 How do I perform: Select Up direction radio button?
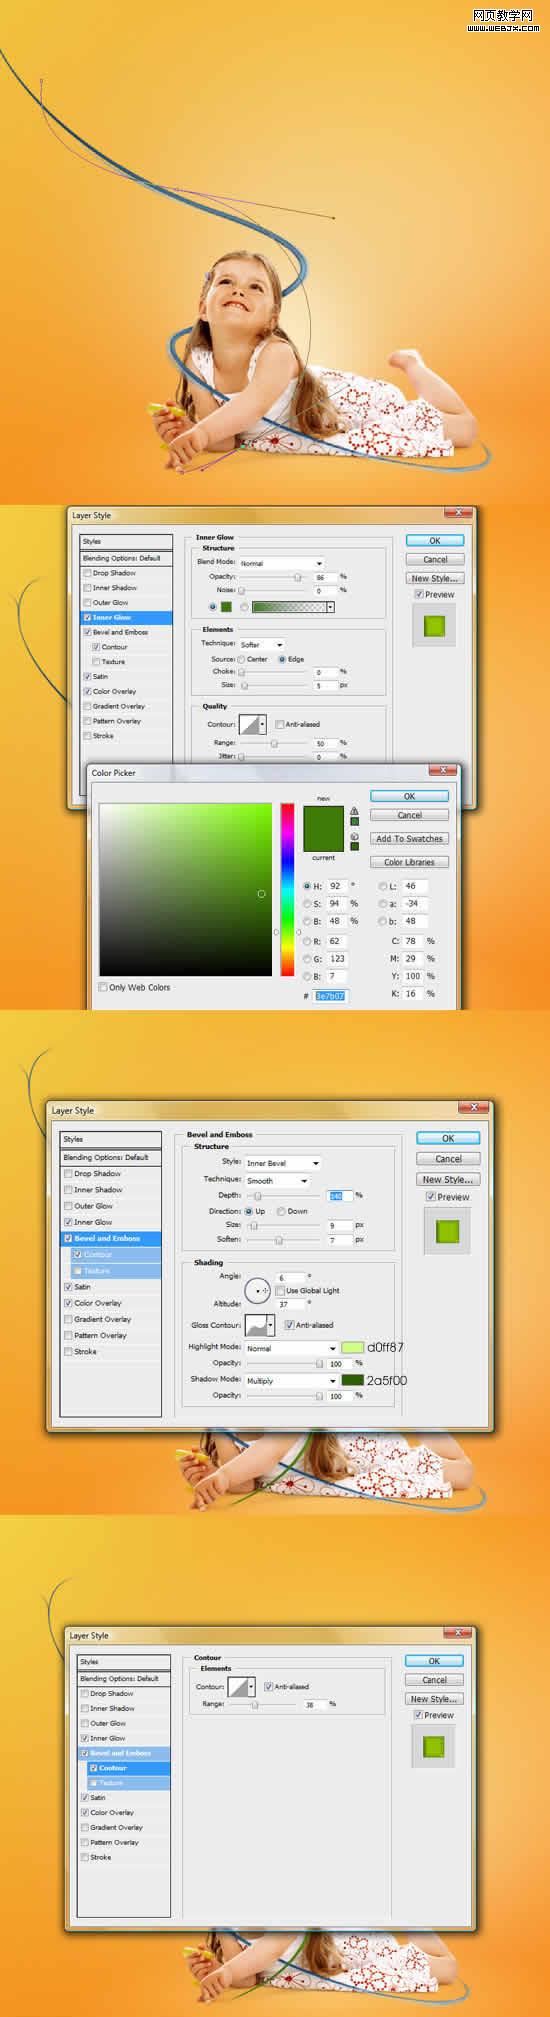(x=248, y=1211)
